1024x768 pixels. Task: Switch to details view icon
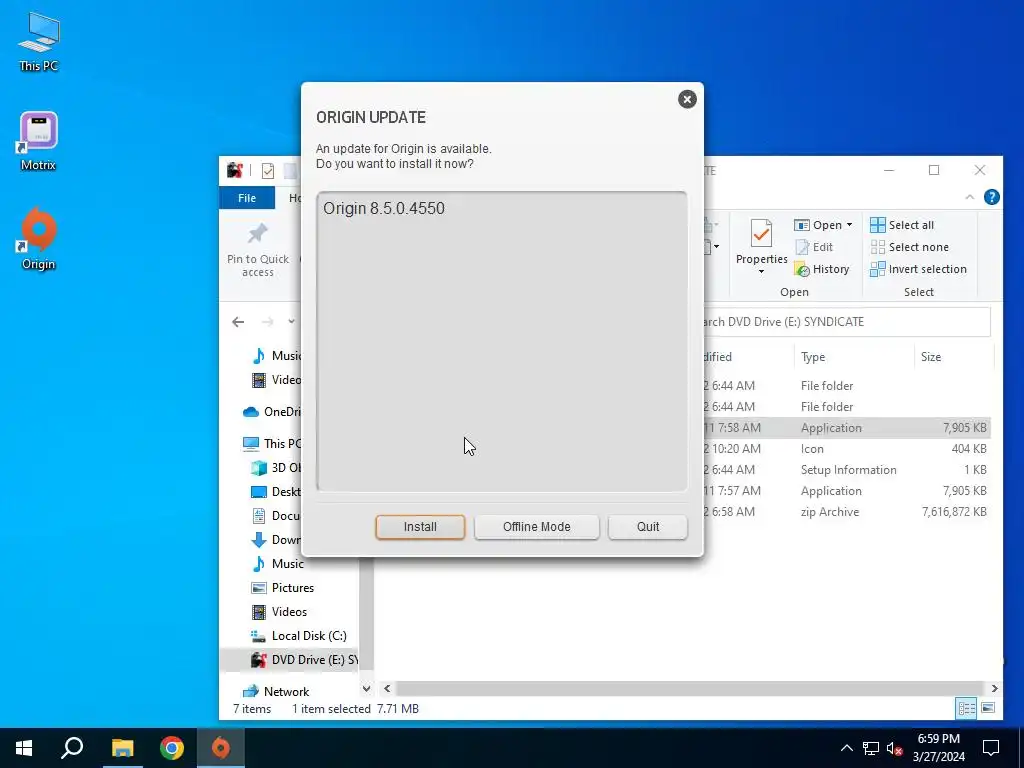pyautogui.click(x=967, y=708)
